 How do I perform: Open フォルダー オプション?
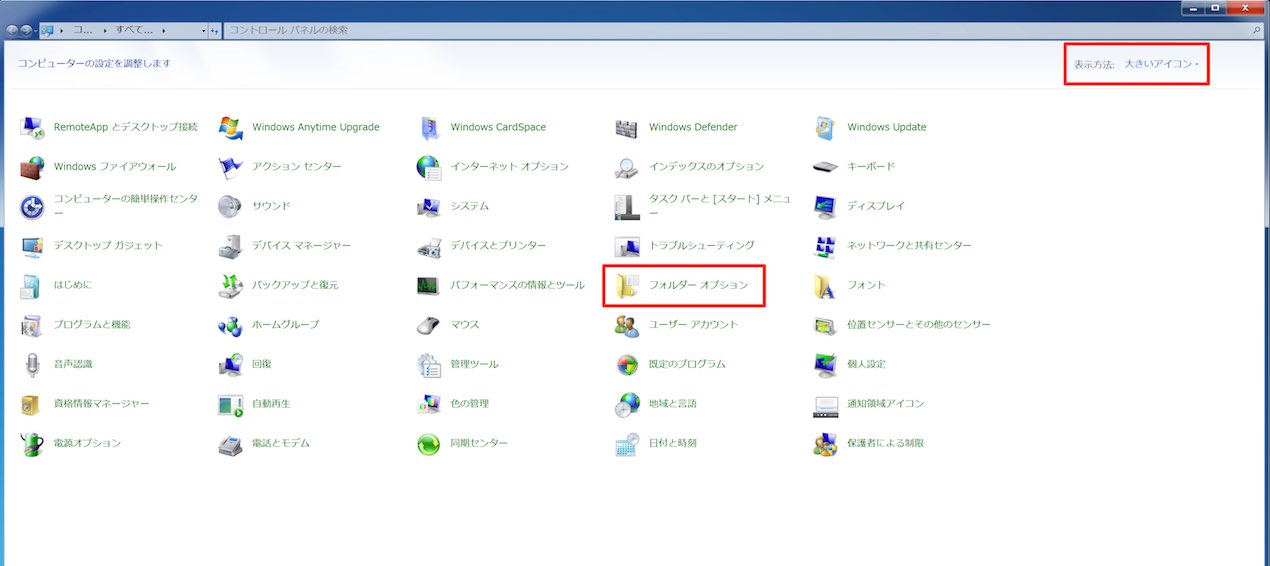pos(698,285)
